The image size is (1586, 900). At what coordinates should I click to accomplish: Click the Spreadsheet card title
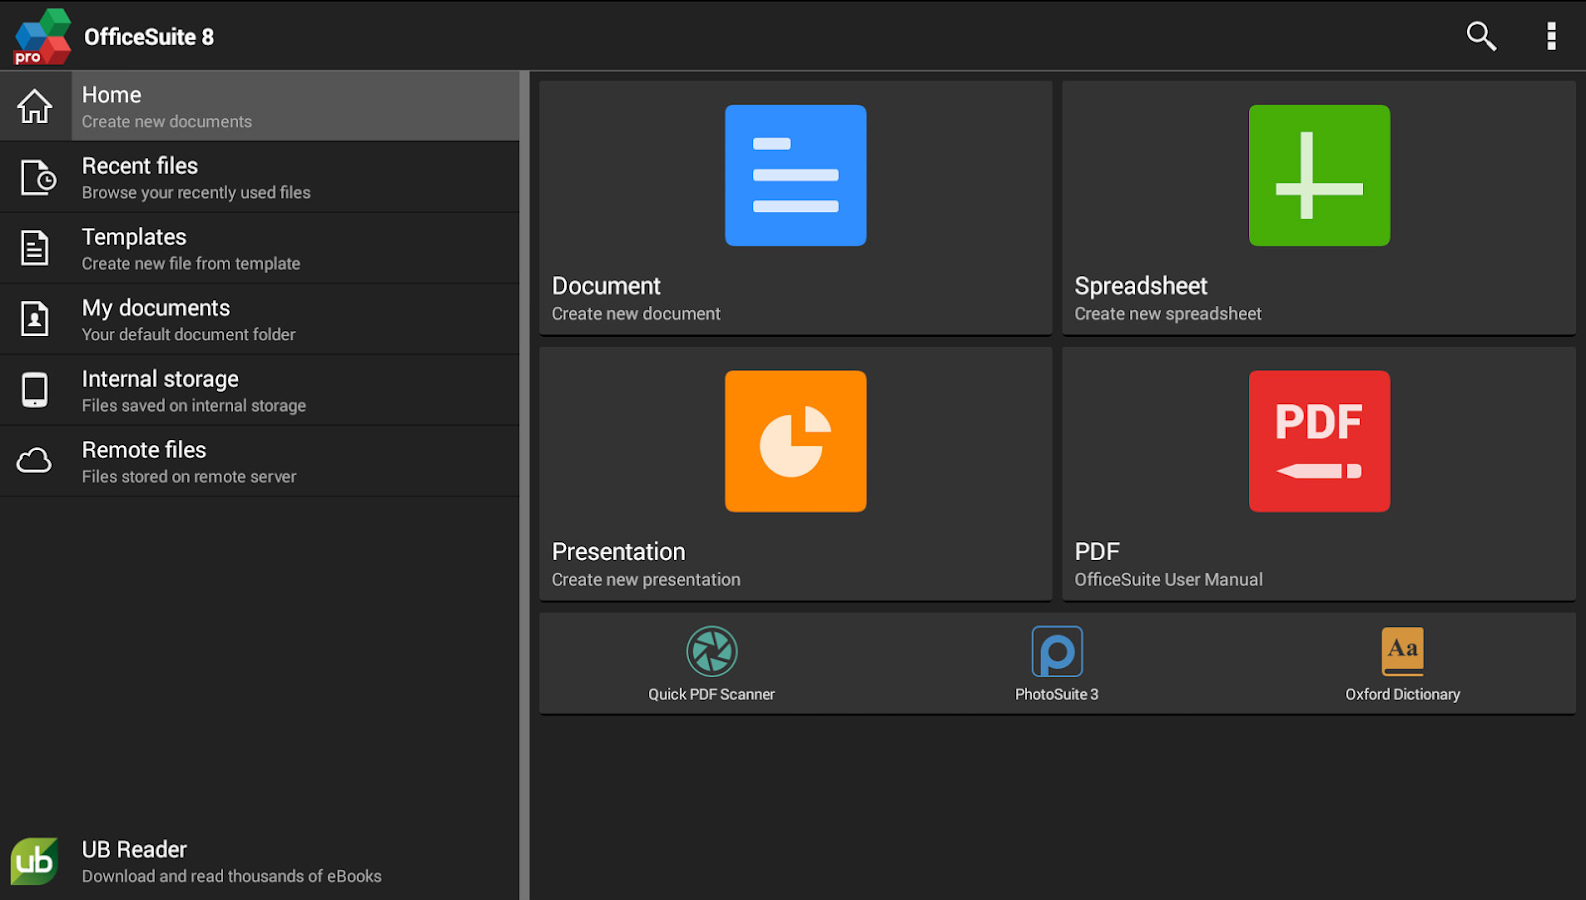click(x=1141, y=286)
